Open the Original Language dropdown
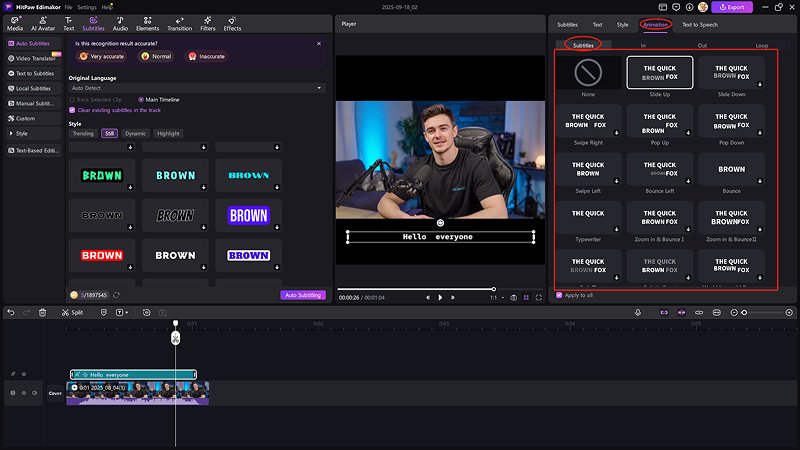 click(x=196, y=88)
